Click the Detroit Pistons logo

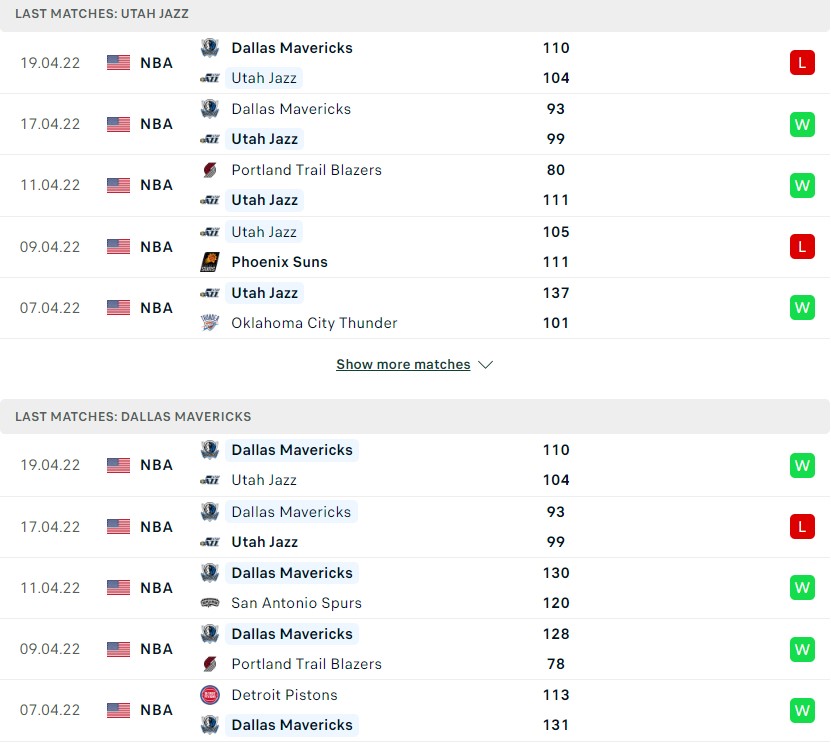(209, 695)
